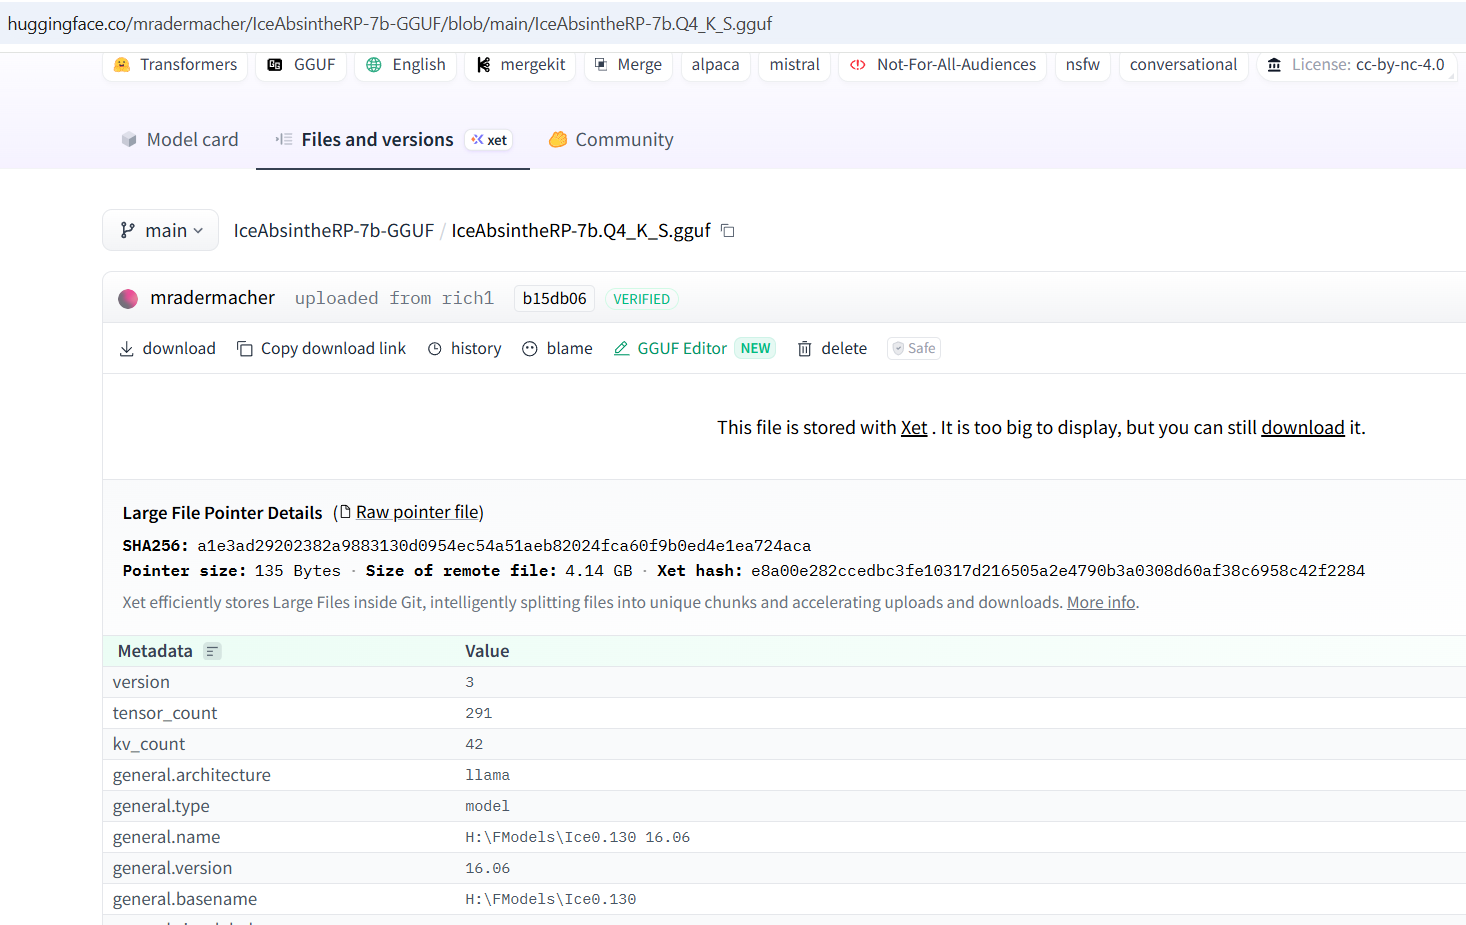1466x925 pixels.
Task: Open commit b15db06
Action: point(554,299)
